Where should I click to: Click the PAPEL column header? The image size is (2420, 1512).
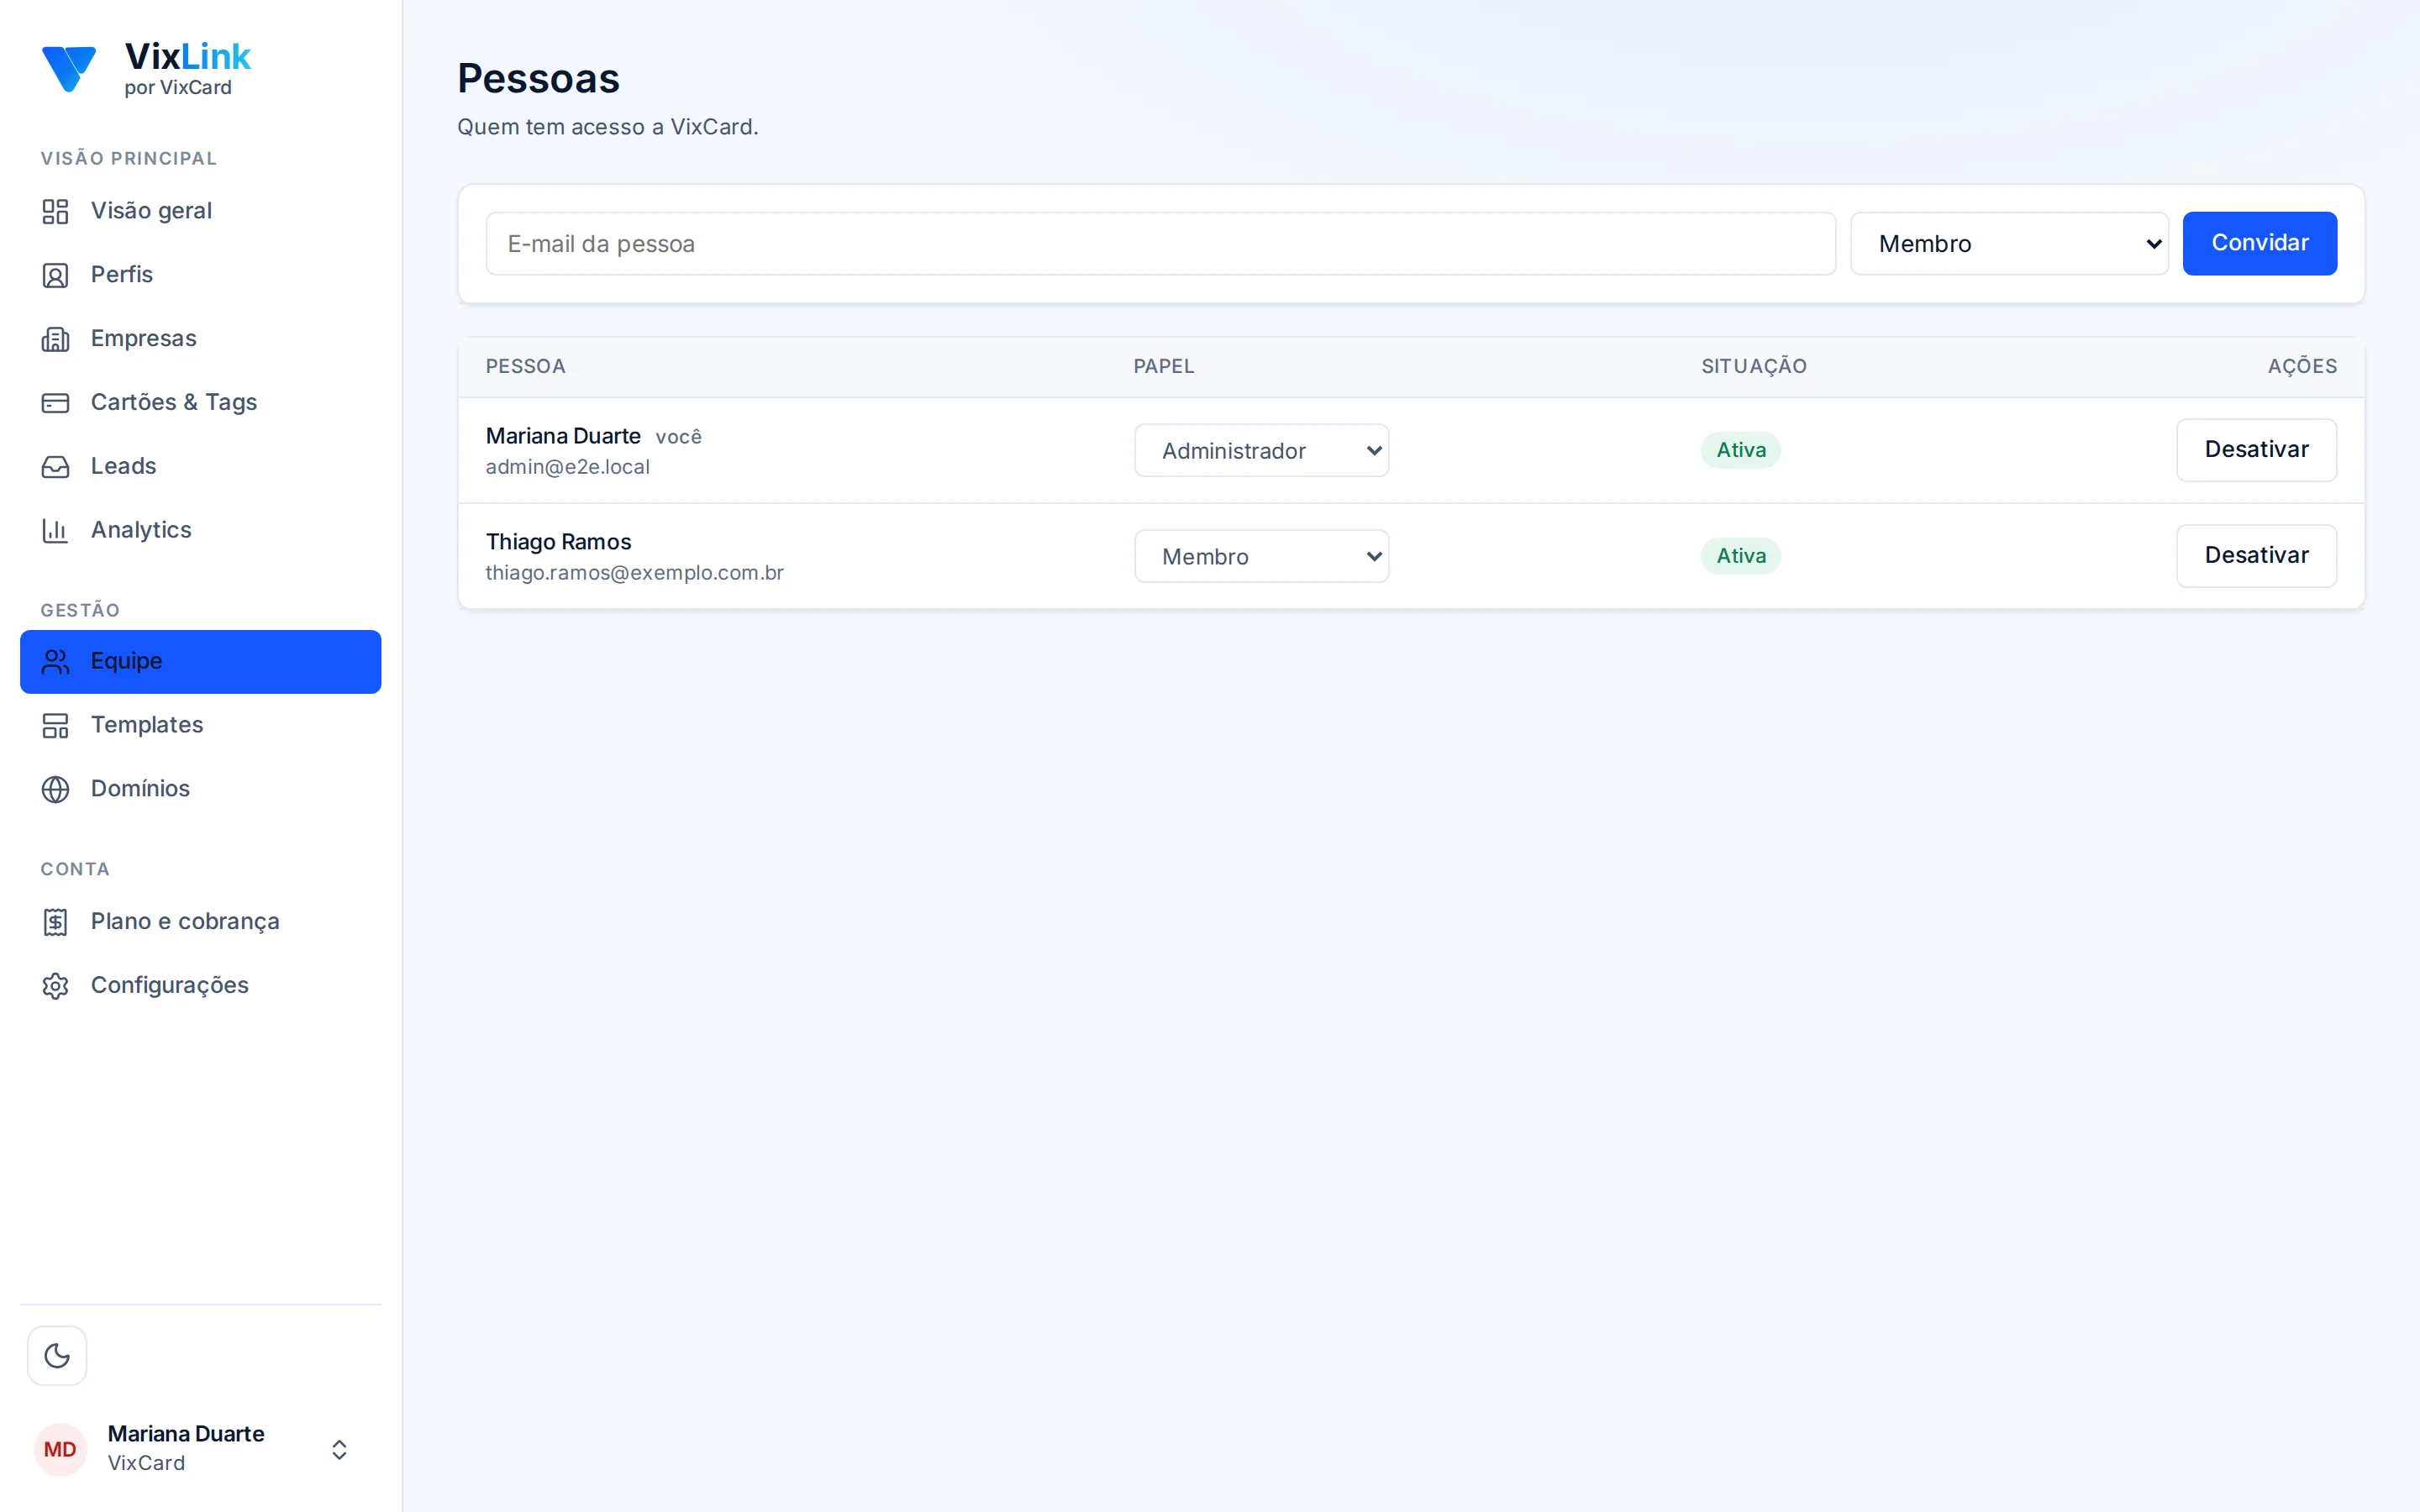click(x=1164, y=366)
